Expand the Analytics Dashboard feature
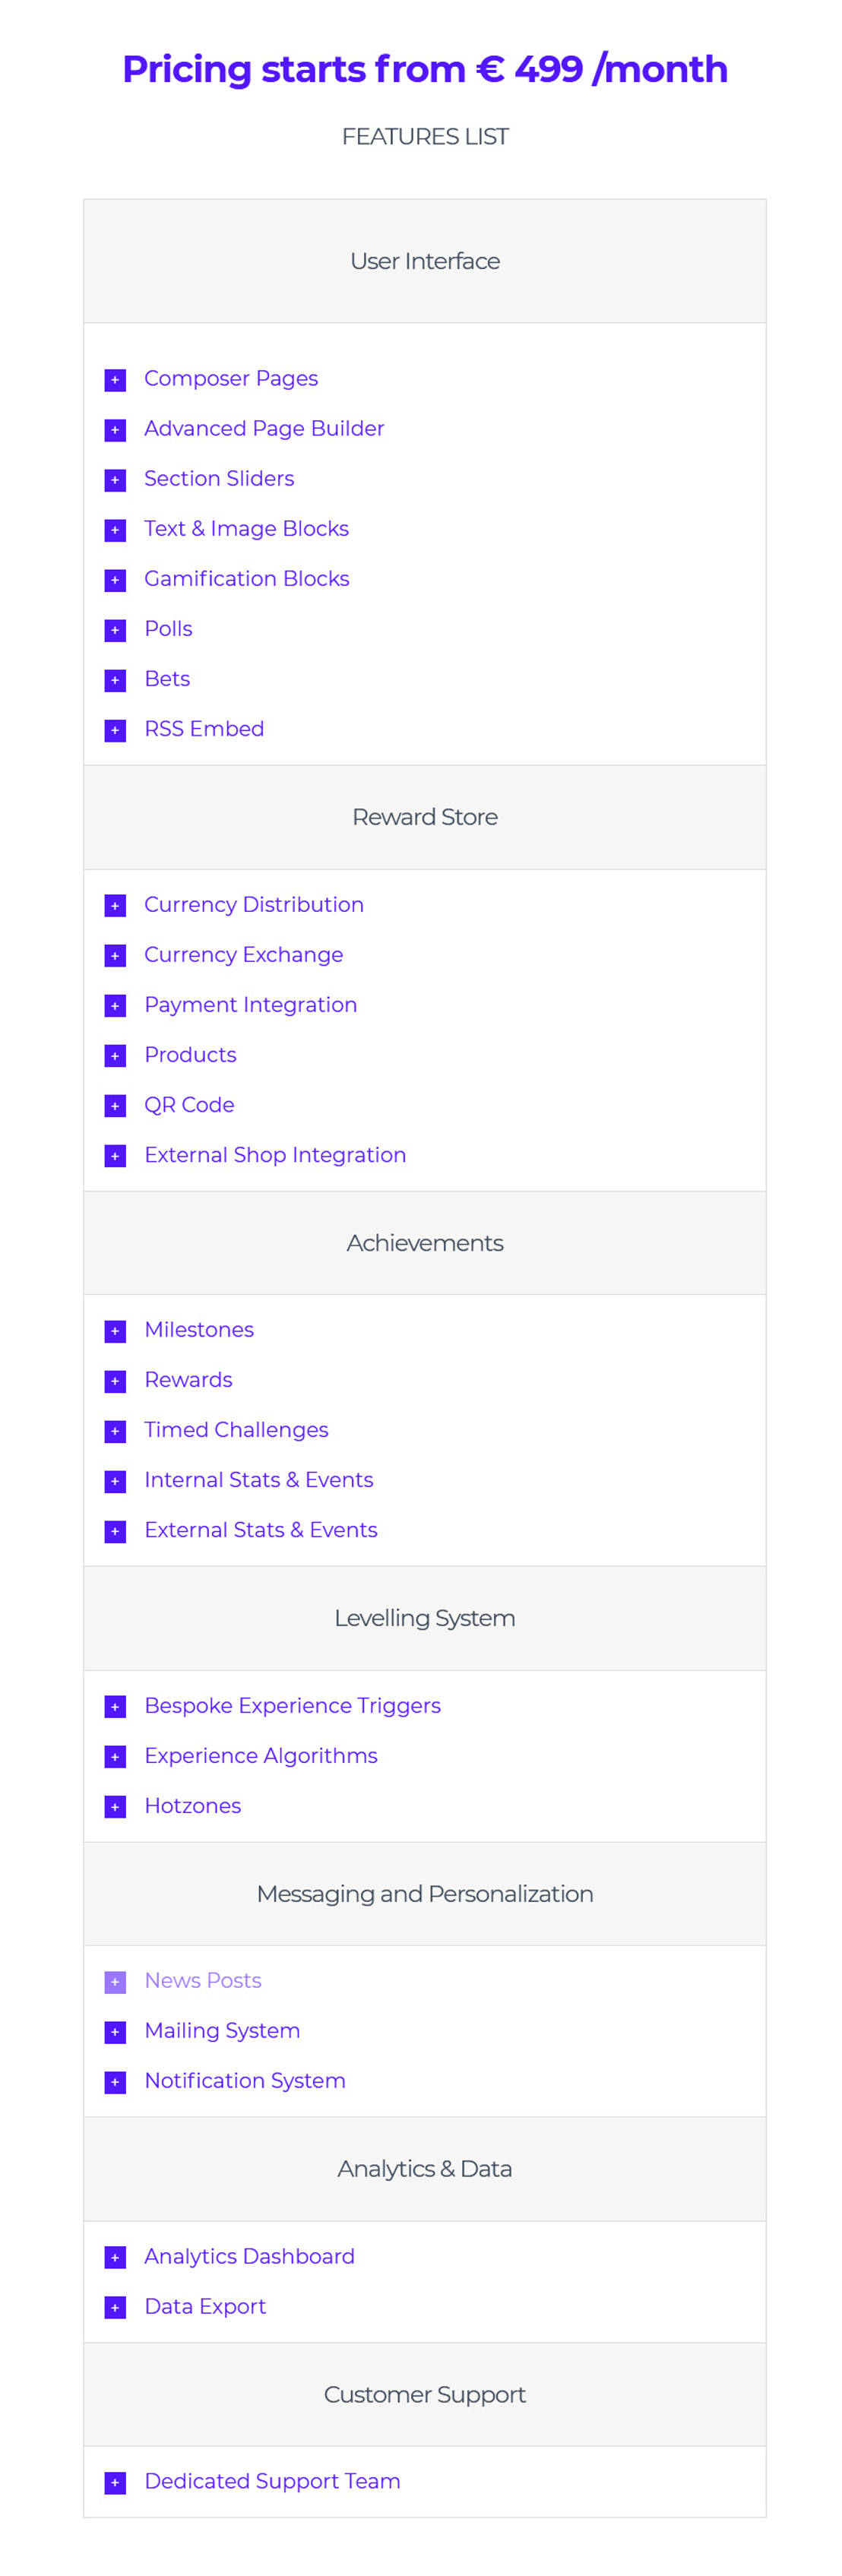This screenshot has height=2576, width=842. [114, 2258]
